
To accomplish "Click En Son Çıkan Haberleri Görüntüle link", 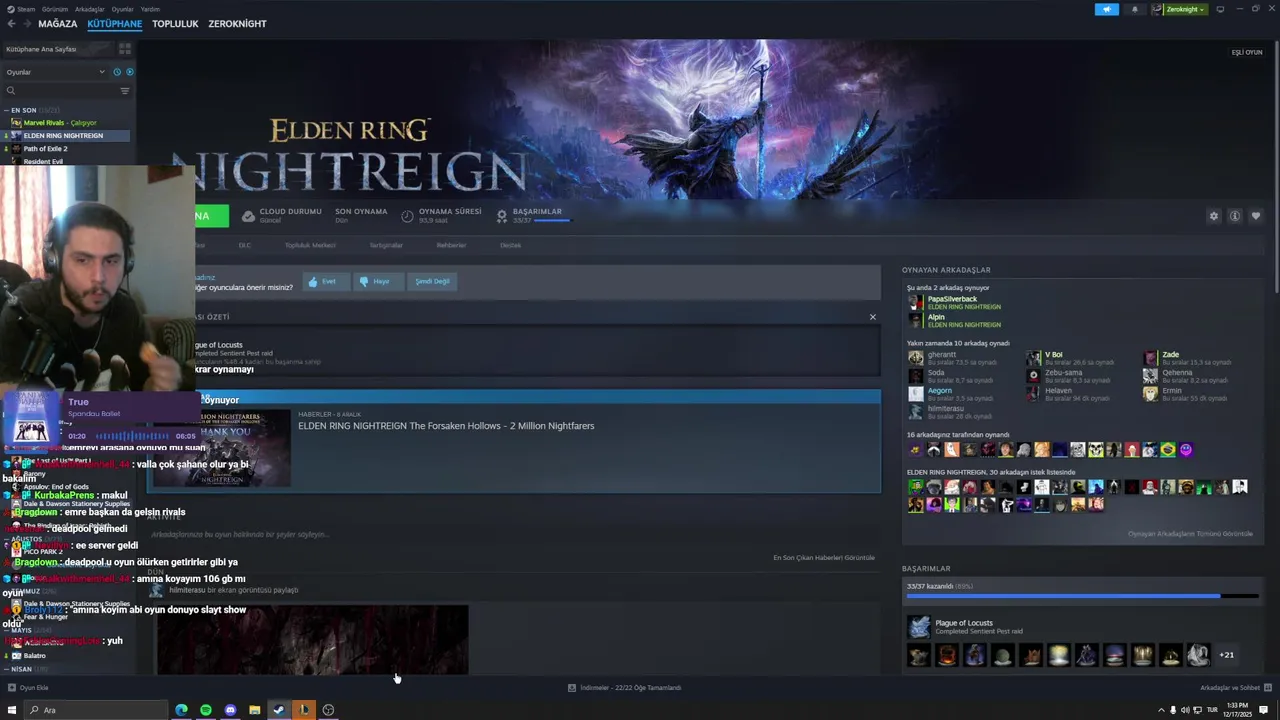I will pyautogui.click(x=824, y=558).
